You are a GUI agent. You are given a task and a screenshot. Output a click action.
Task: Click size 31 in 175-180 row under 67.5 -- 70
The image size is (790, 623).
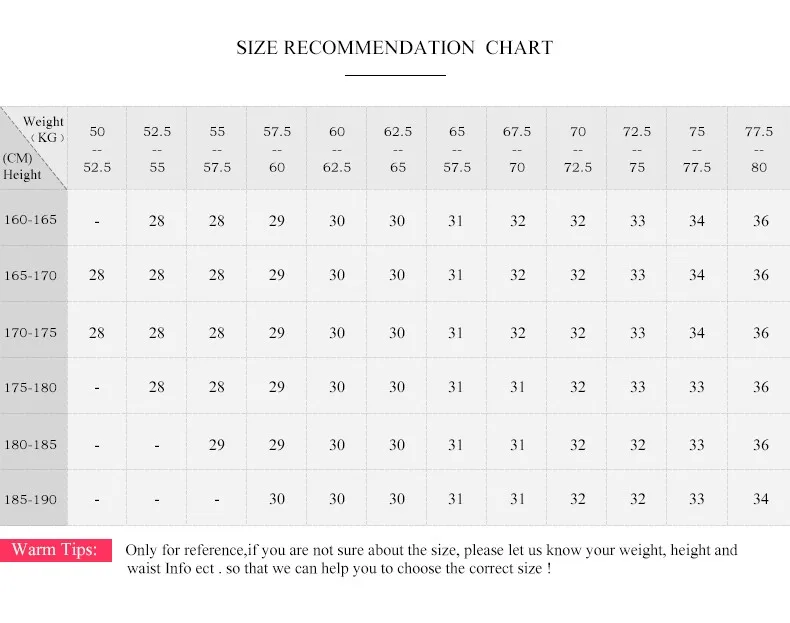tap(517, 387)
